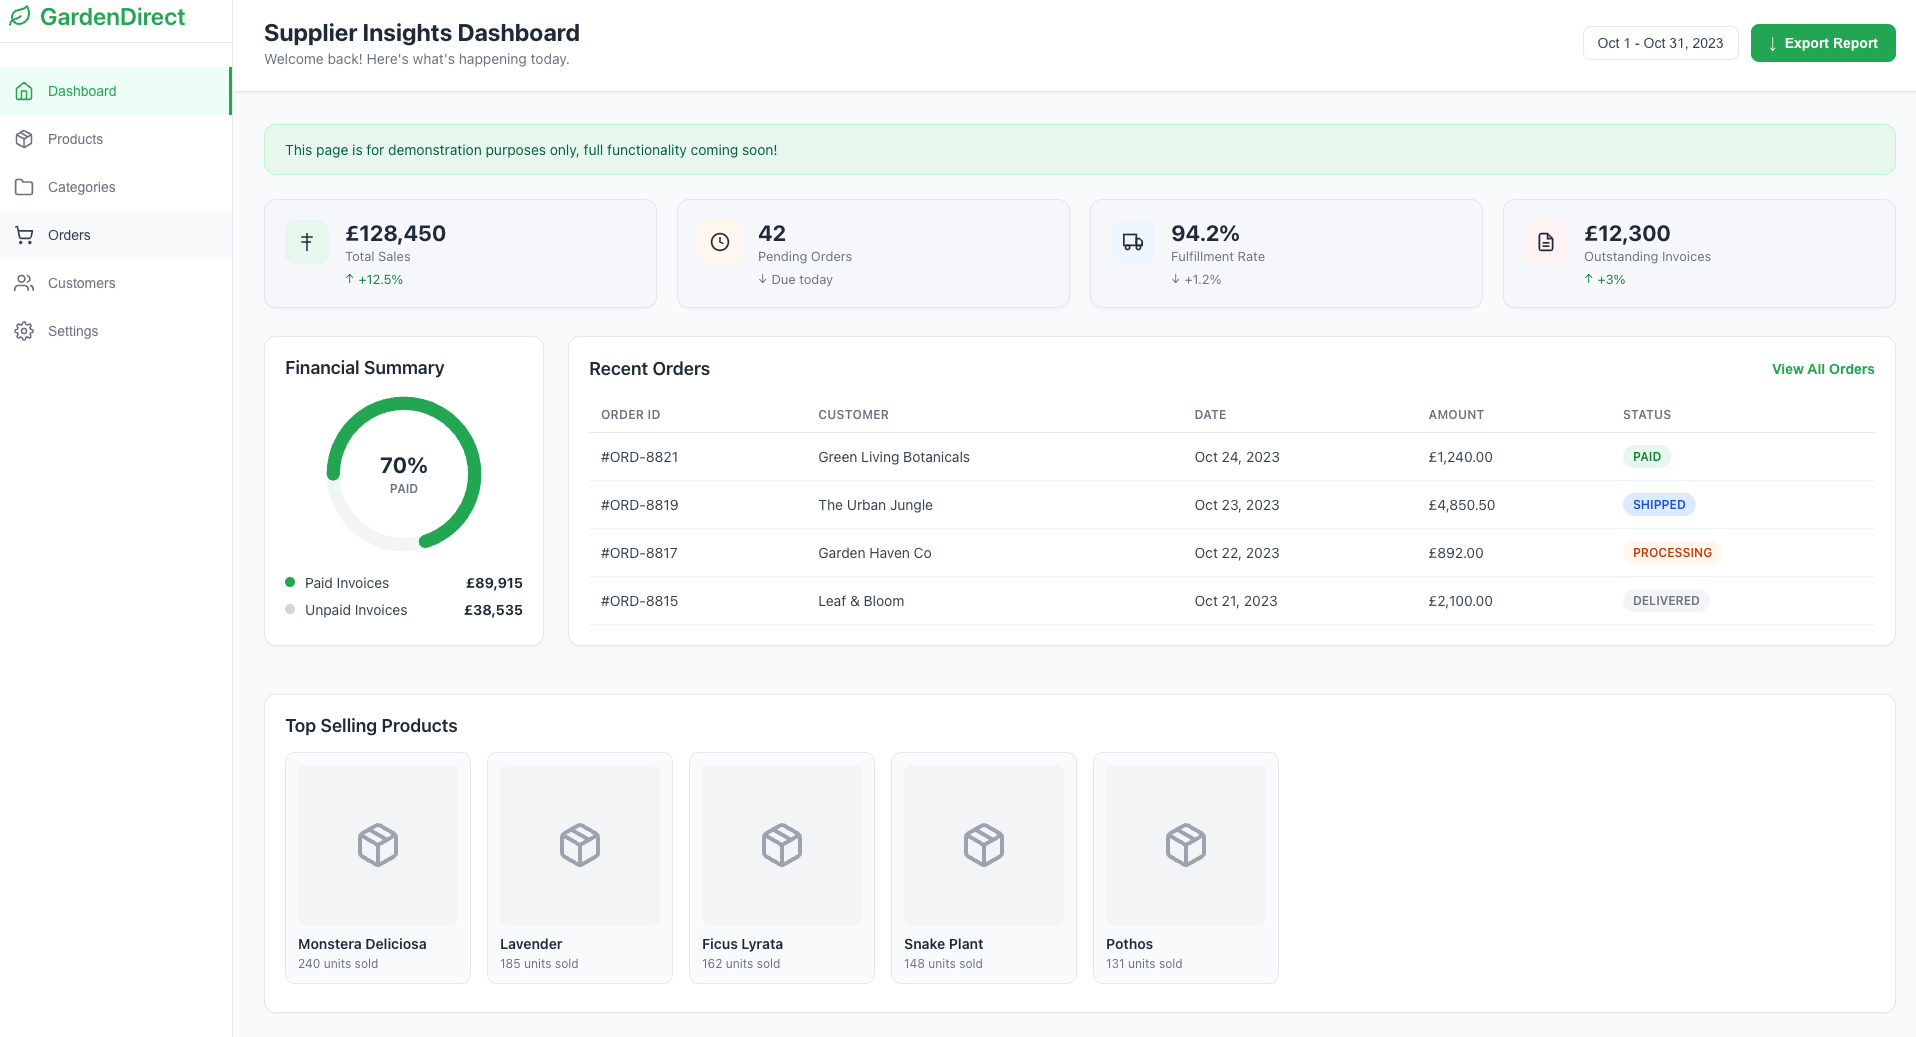Open Categories via the folder icon

tap(23, 187)
